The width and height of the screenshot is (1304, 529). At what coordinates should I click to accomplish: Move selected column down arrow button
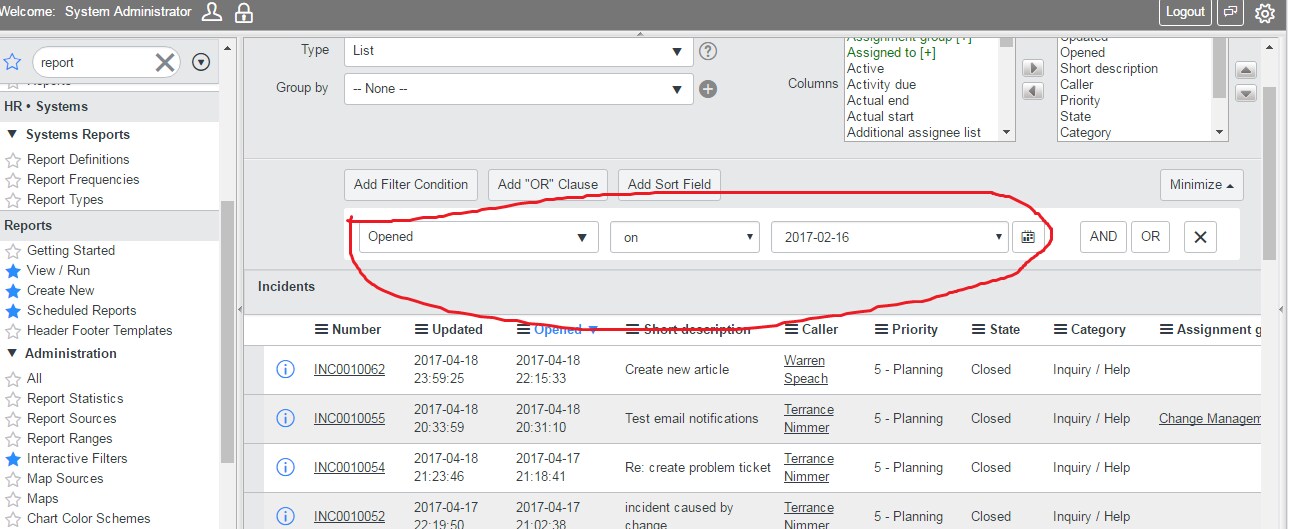pos(1246,93)
